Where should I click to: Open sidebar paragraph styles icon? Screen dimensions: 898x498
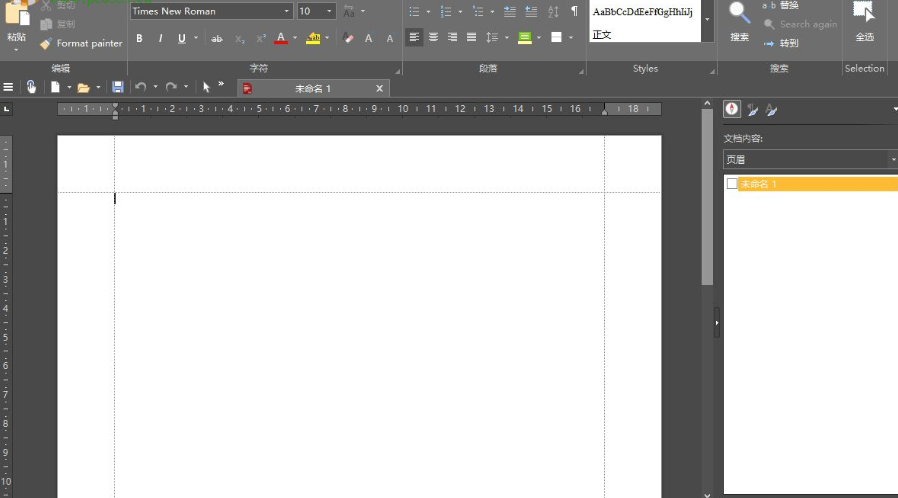click(x=752, y=109)
